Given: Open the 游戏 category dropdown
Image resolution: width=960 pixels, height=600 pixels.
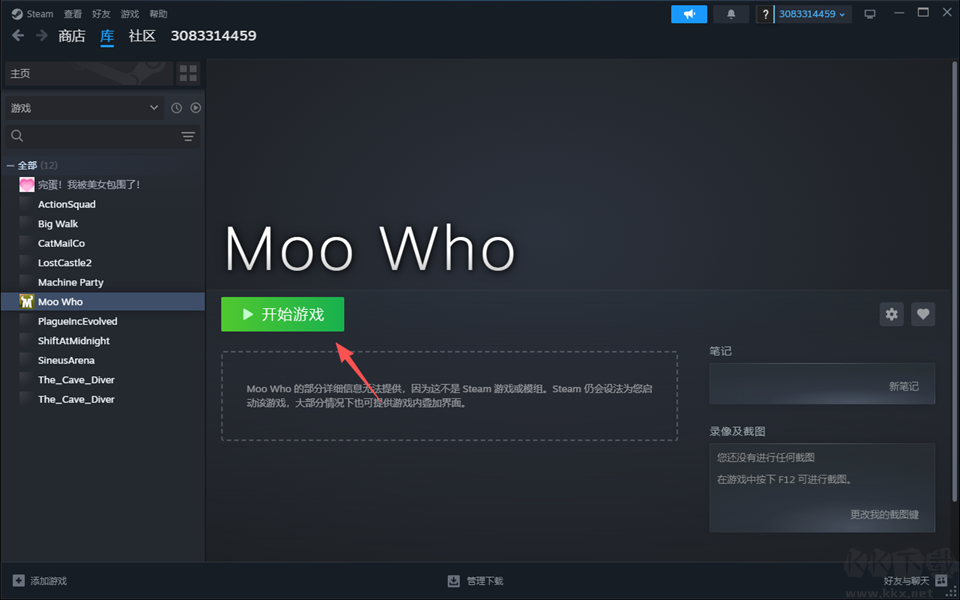Looking at the screenshot, I should click(84, 108).
